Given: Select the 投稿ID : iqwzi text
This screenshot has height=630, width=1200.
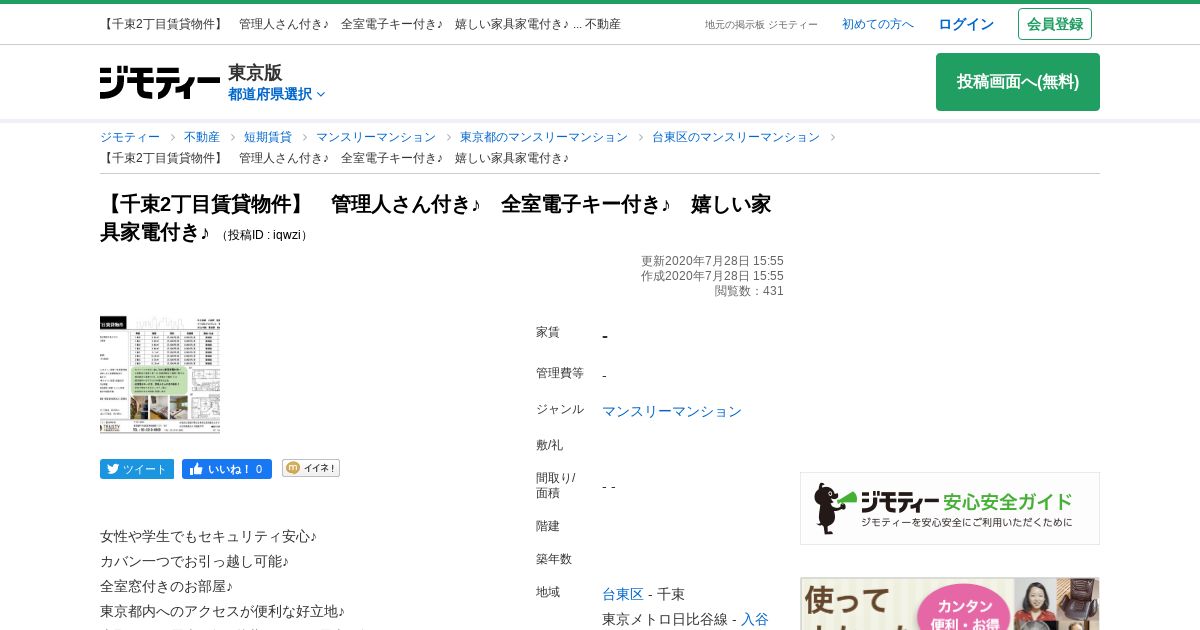Looking at the screenshot, I should (x=265, y=235).
